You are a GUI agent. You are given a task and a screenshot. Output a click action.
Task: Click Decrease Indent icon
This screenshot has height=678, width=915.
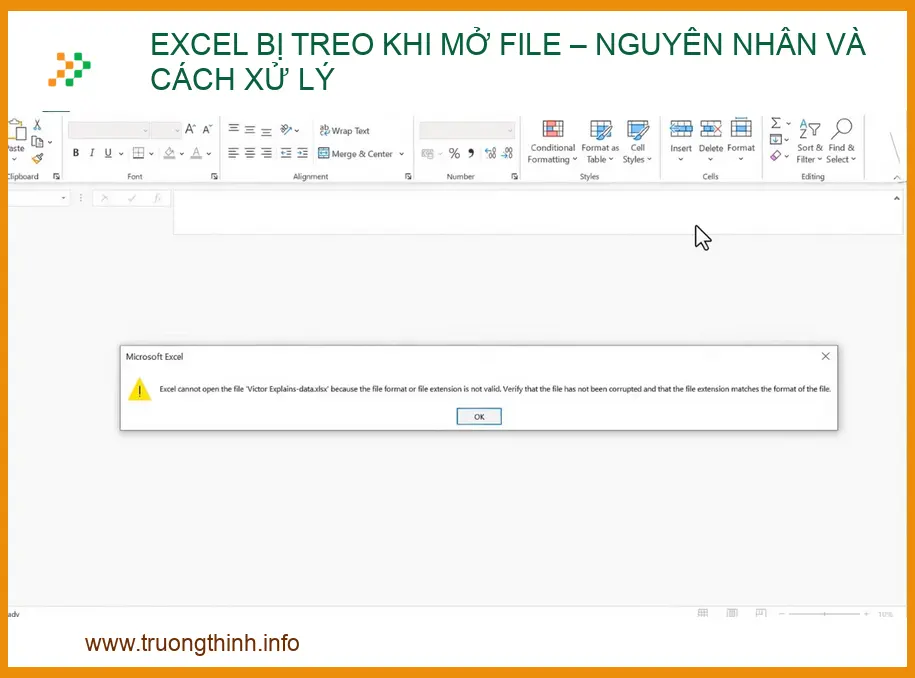[285, 153]
